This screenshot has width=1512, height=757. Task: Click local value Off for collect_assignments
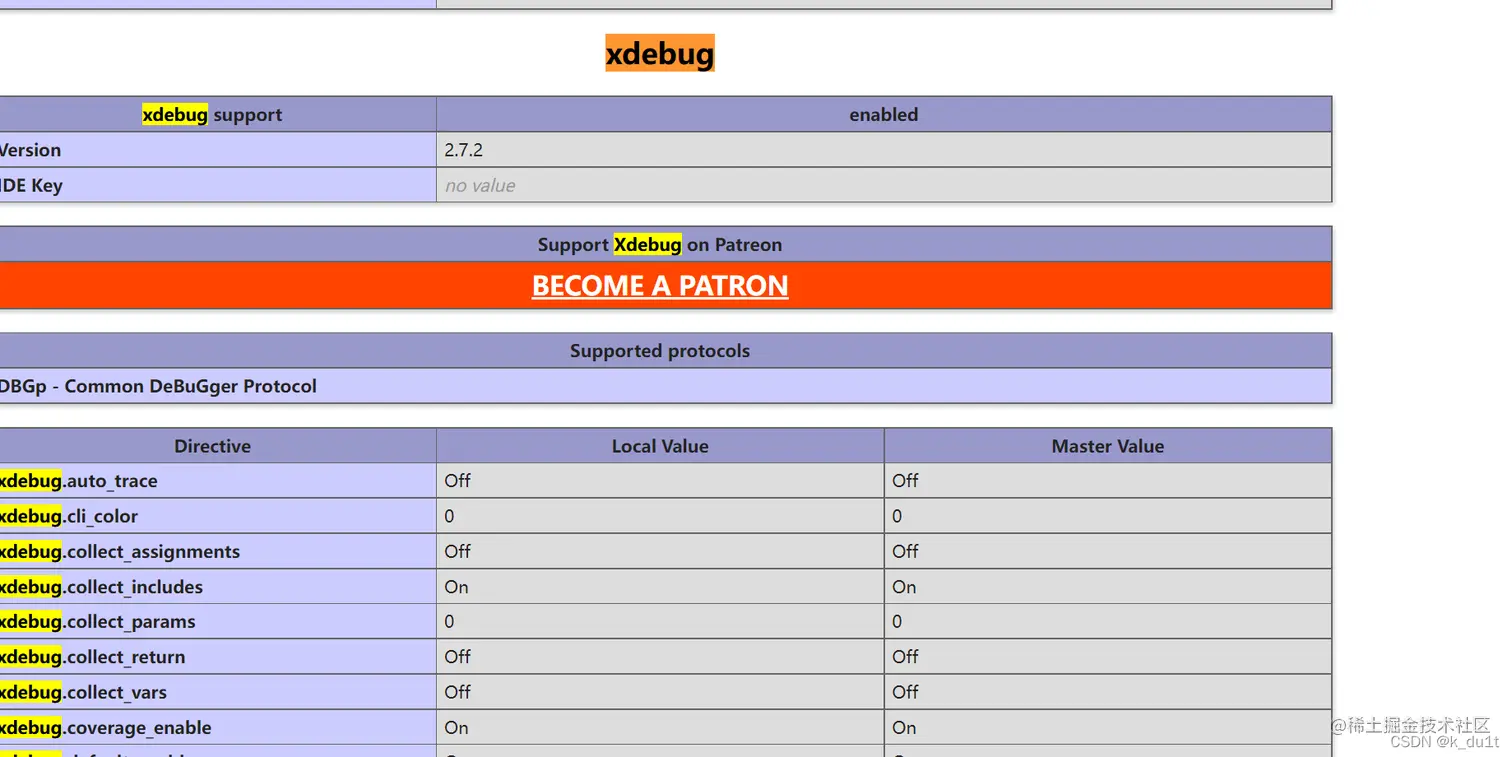660,551
